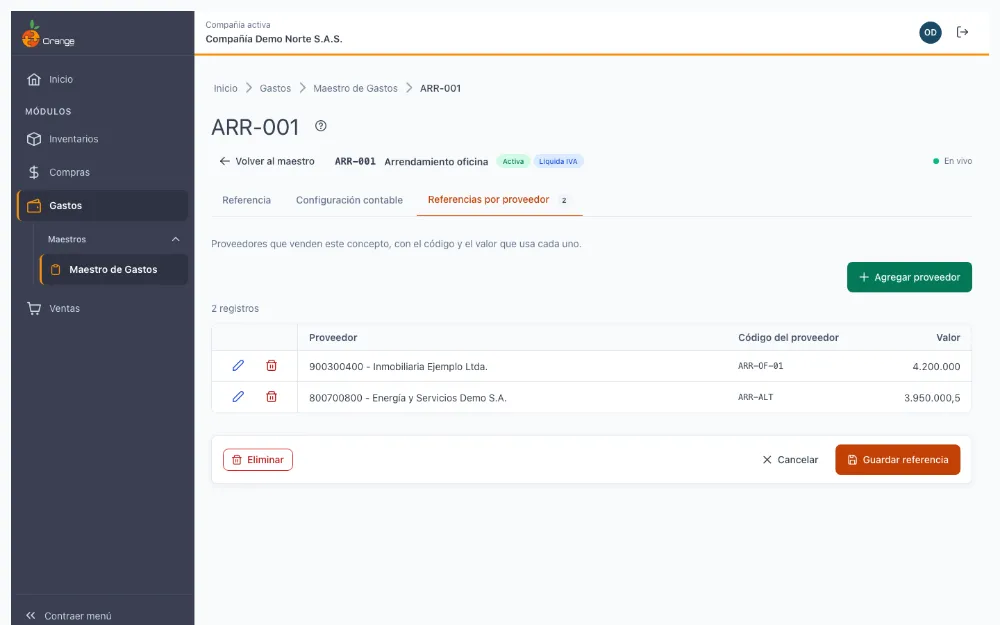The image size is (1000, 625).
Task: Click the logout icon in the header
Action: click(962, 32)
